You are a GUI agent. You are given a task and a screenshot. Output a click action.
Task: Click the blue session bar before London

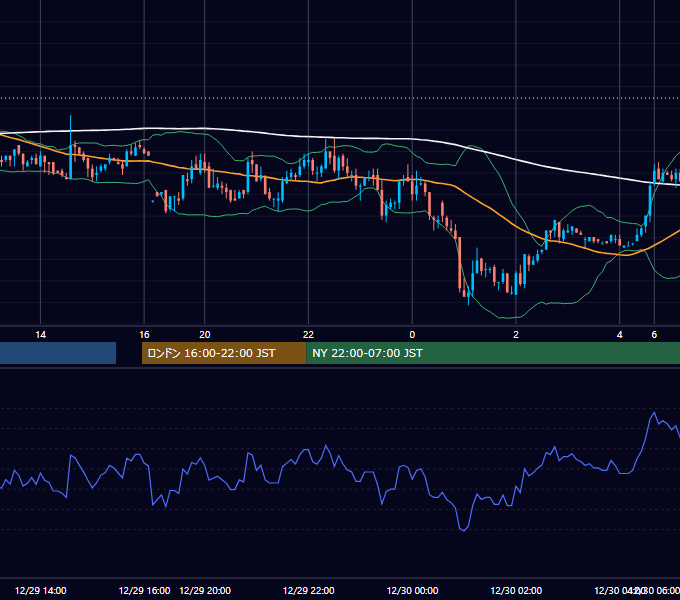58,353
